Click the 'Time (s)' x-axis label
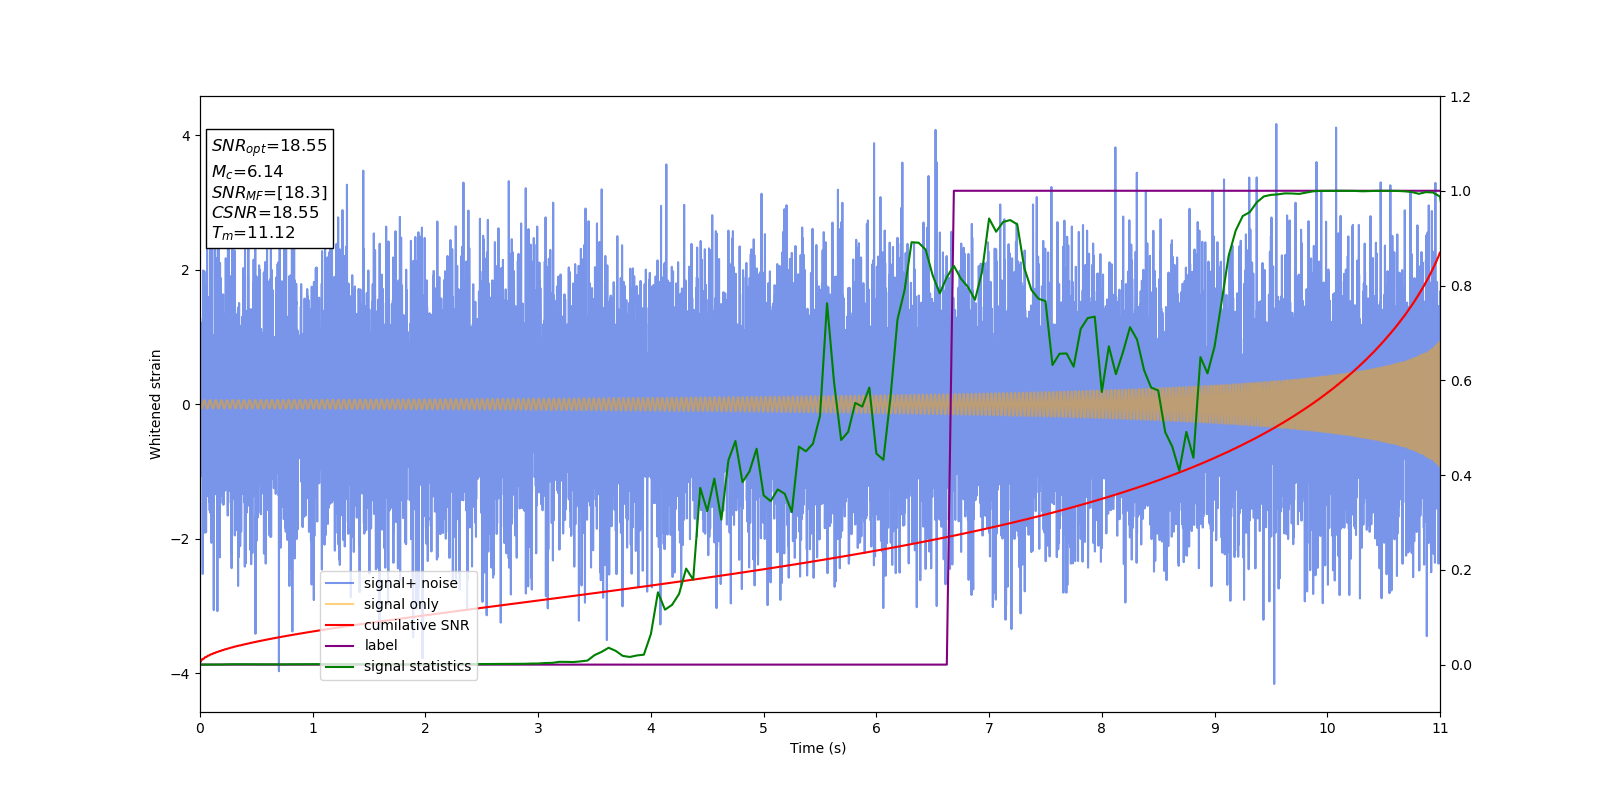Viewport: 1600px width, 800px height. pos(818,748)
